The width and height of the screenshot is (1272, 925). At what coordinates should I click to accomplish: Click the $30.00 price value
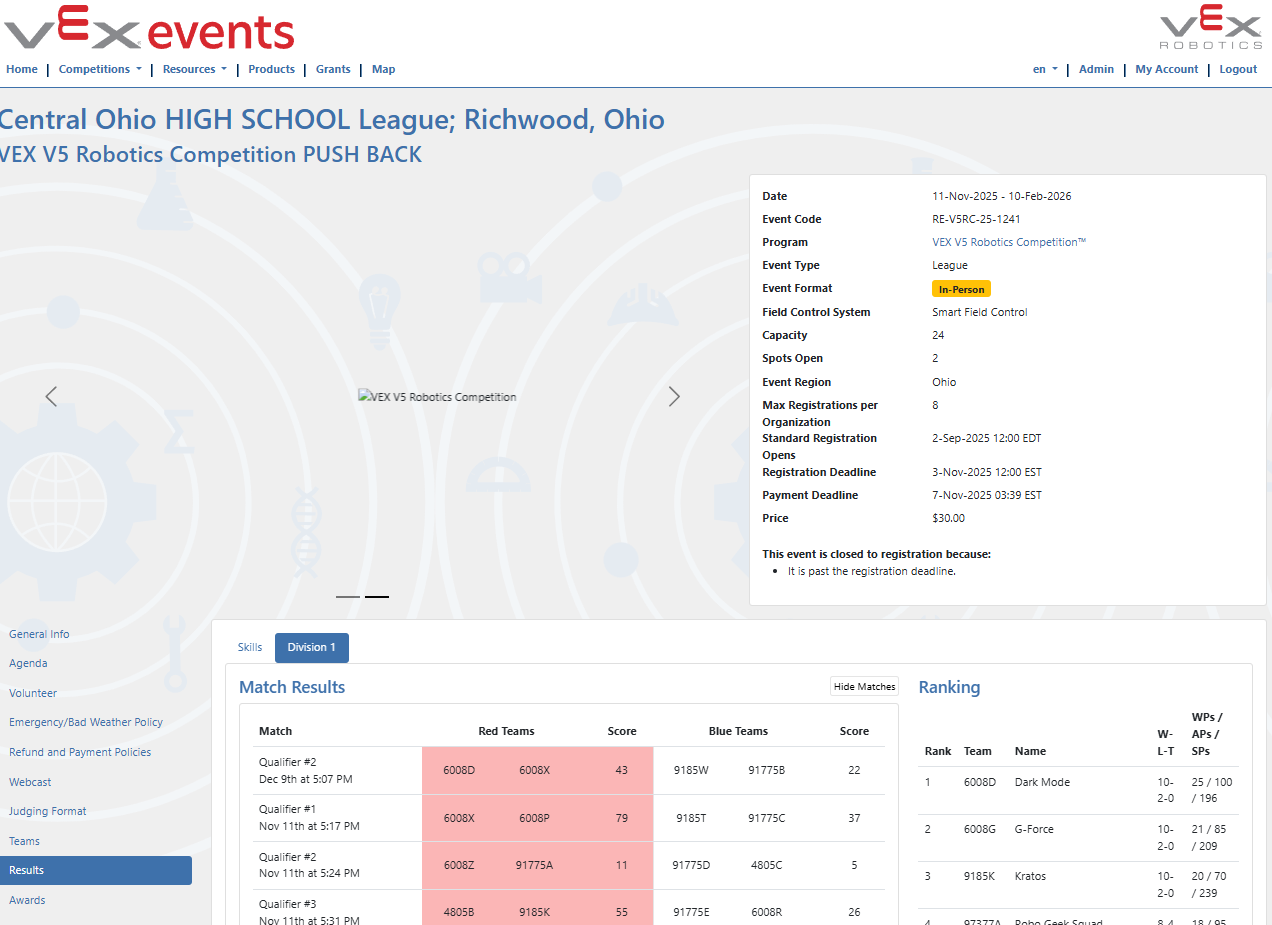tap(949, 518)
